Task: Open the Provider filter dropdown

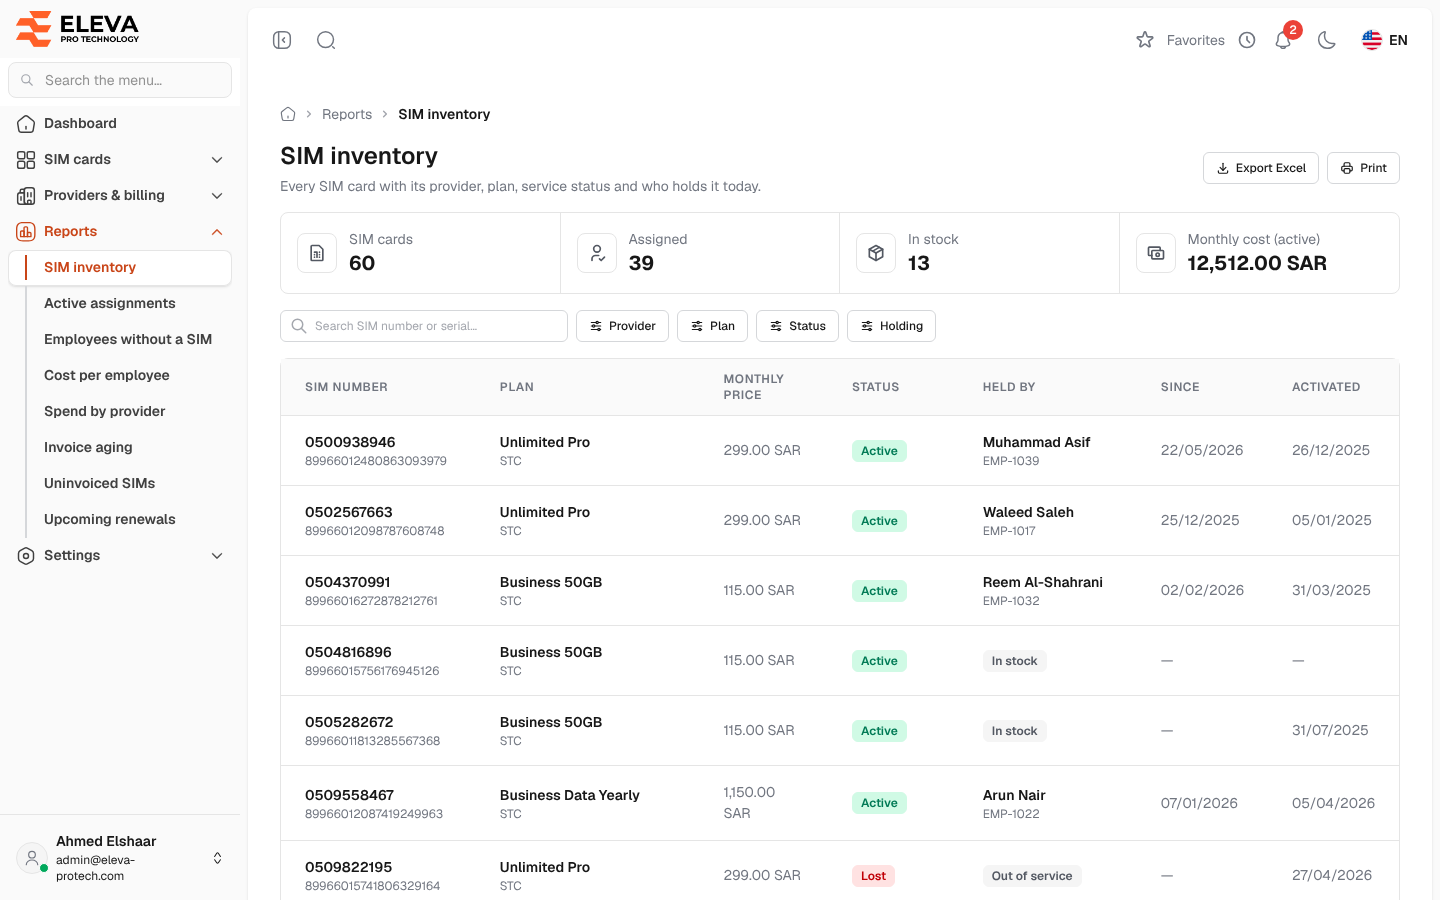Action: pyautogui.click(x=622, y=326)
